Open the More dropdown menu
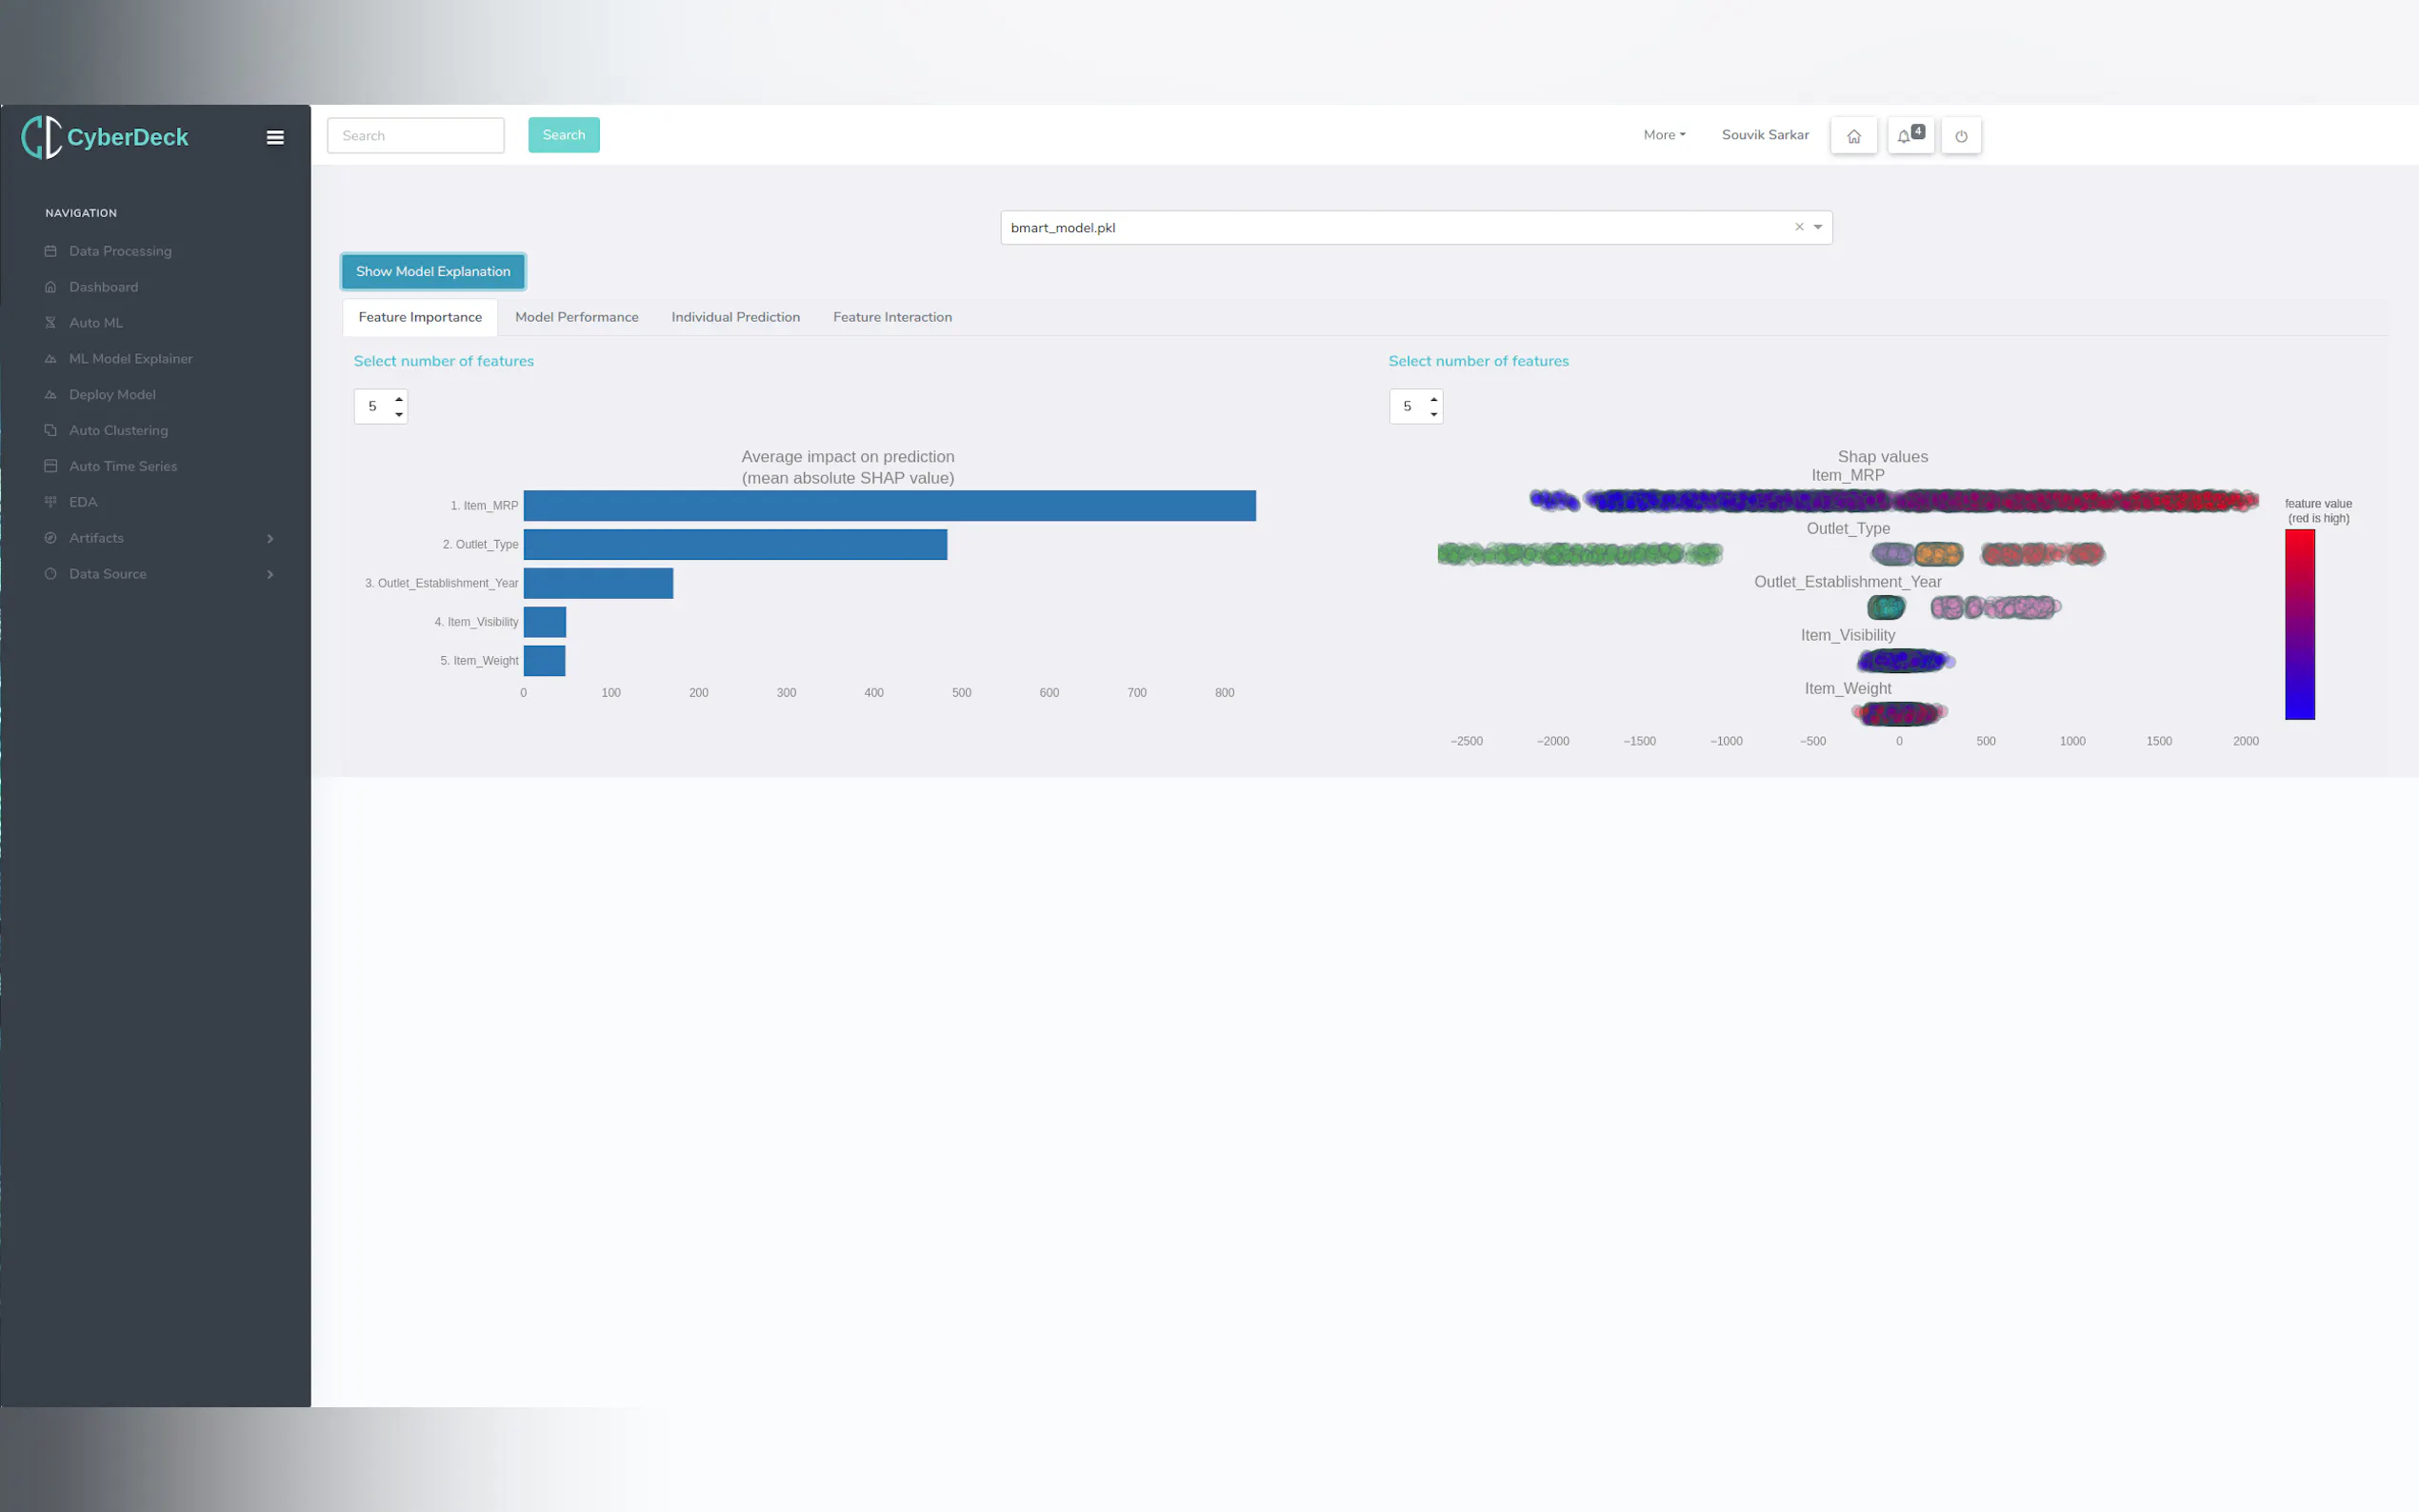 point(1663,135)
